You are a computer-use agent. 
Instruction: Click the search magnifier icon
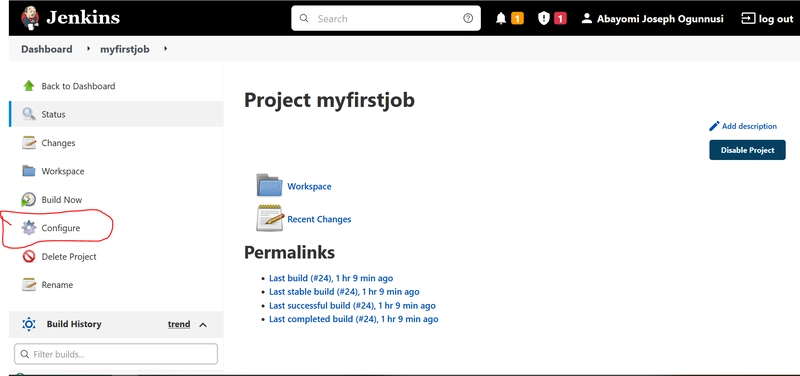pos(304,18)
